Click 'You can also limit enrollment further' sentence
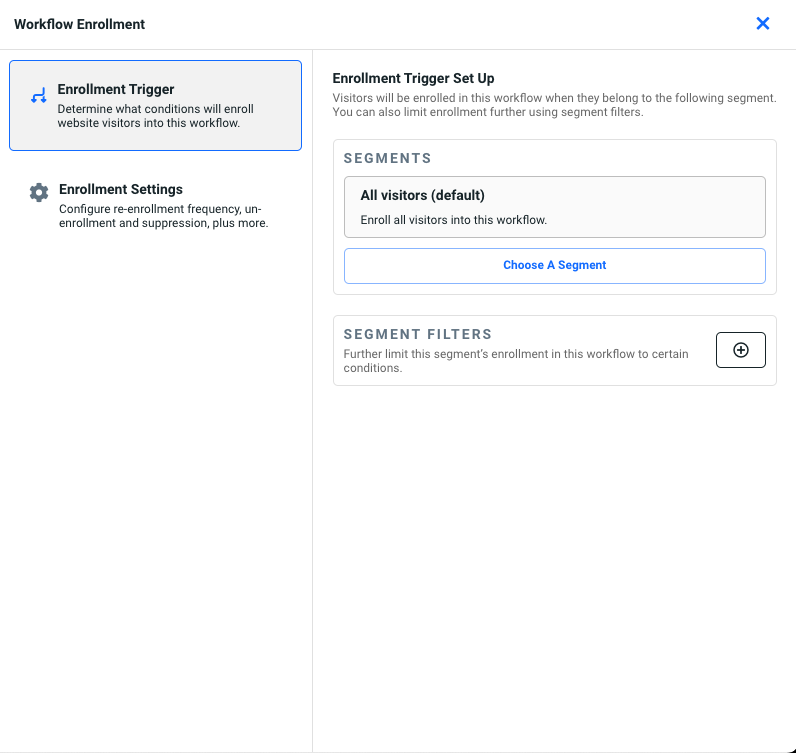 coord(487,112)
